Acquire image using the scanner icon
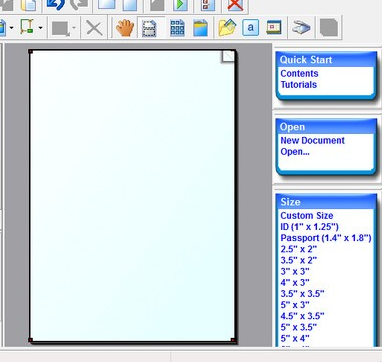This screenshot has height=362, width=382. [301, 28]
